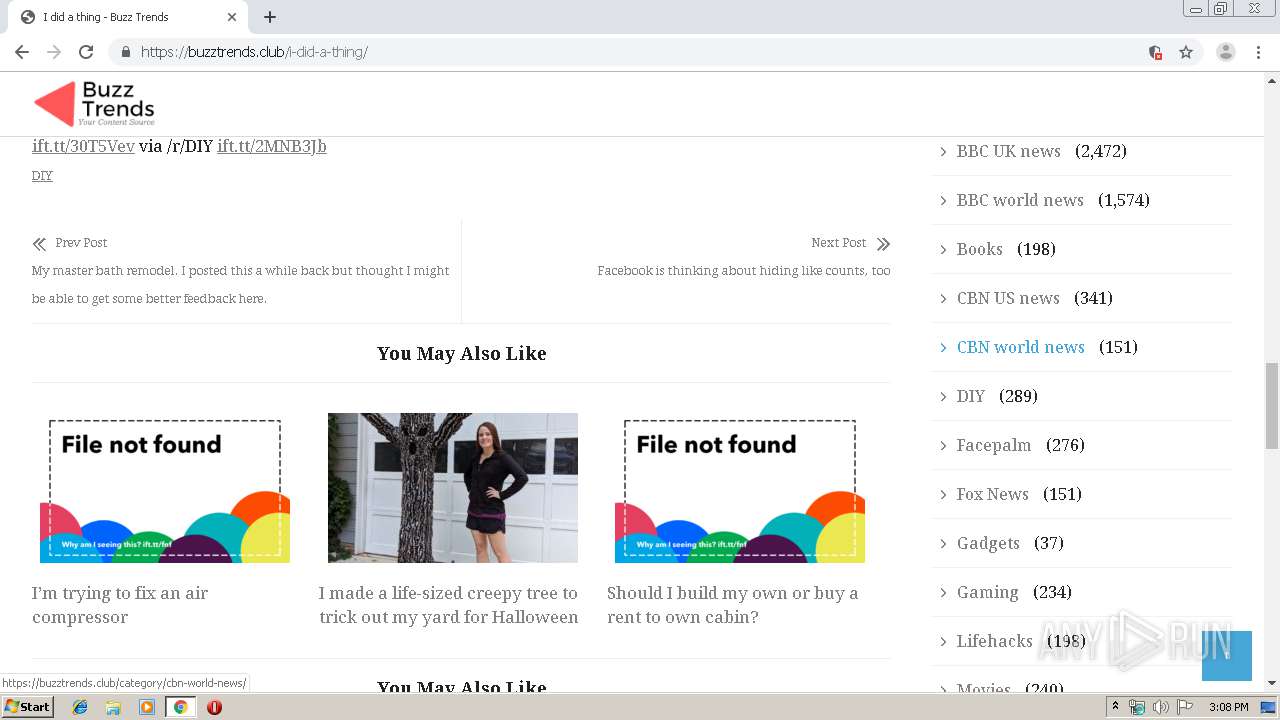Click the taskbar clock showing 3:08 PM
The width and height of the screenshot is (1280, 720).
coord(1228,707)
